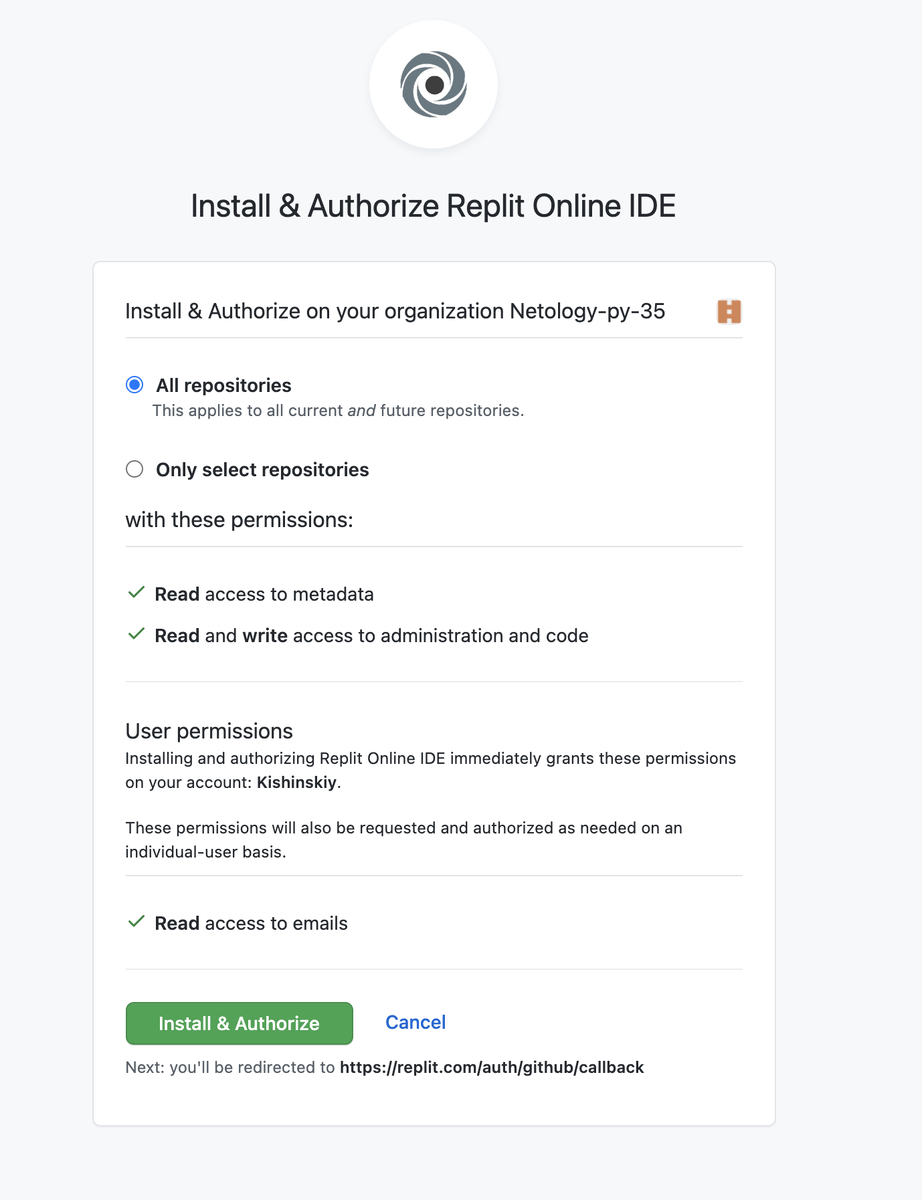Image resolution: width=922 pixels, height=1200 pixels.
Task: Click the Replit logo icon at top
Action: coord(433,85)
